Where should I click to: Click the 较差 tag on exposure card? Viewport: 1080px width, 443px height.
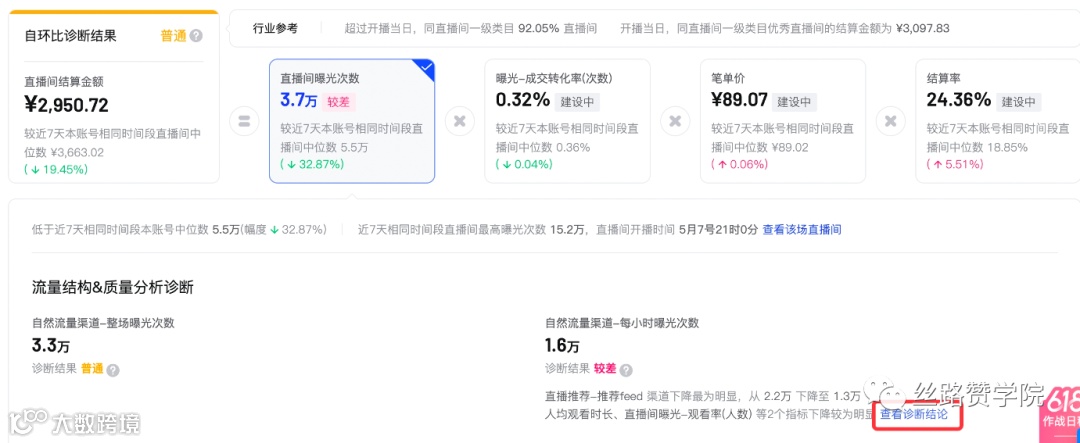click(x=341, y=101)
